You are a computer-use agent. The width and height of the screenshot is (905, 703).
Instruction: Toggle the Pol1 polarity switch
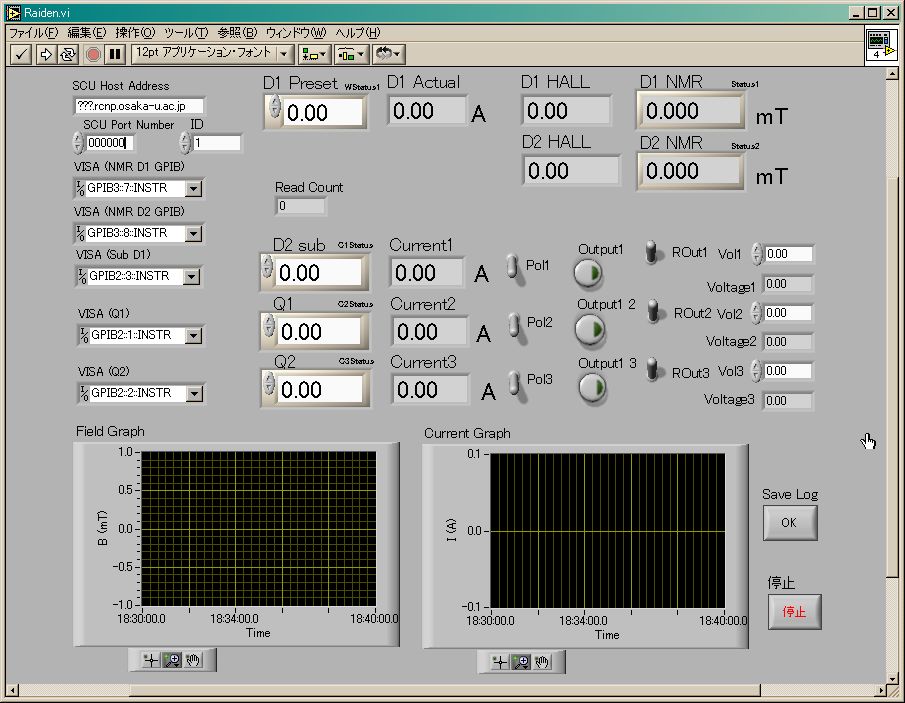(x=513, y=267)
